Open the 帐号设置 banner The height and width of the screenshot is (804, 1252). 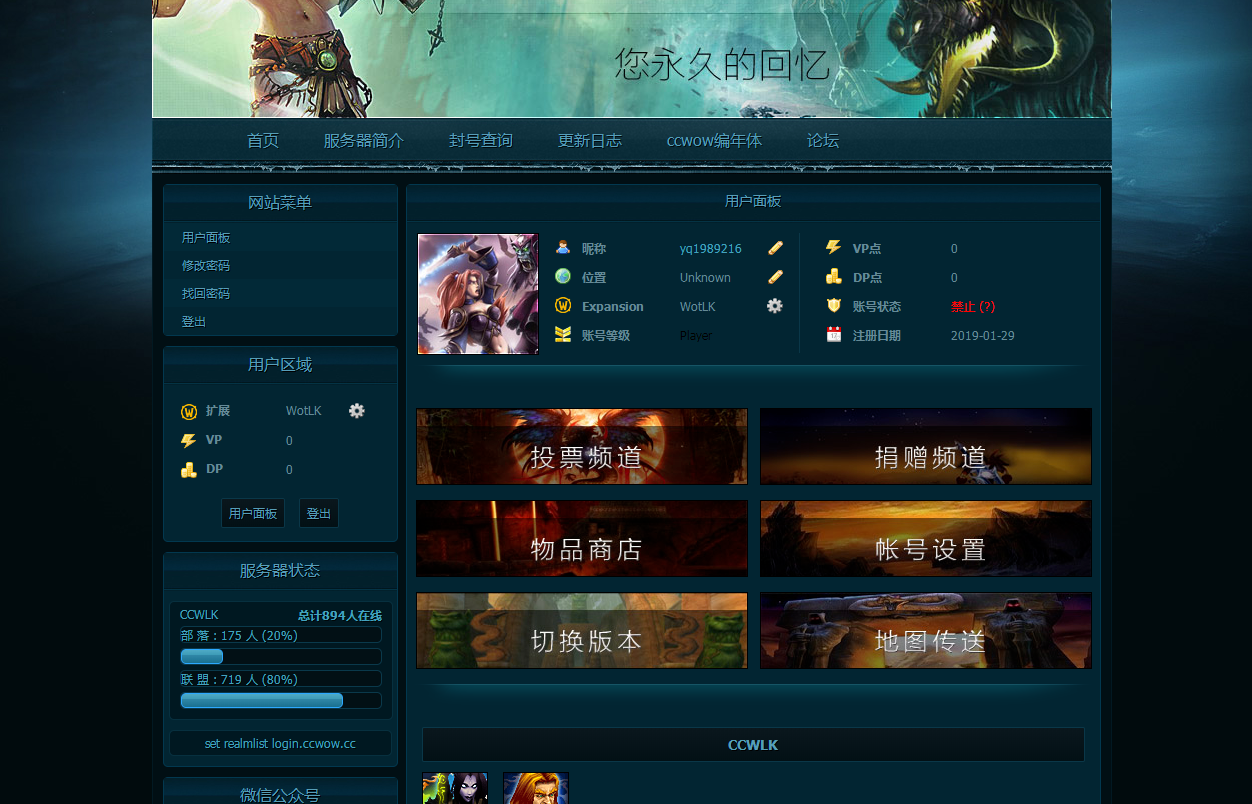[926, 538]
